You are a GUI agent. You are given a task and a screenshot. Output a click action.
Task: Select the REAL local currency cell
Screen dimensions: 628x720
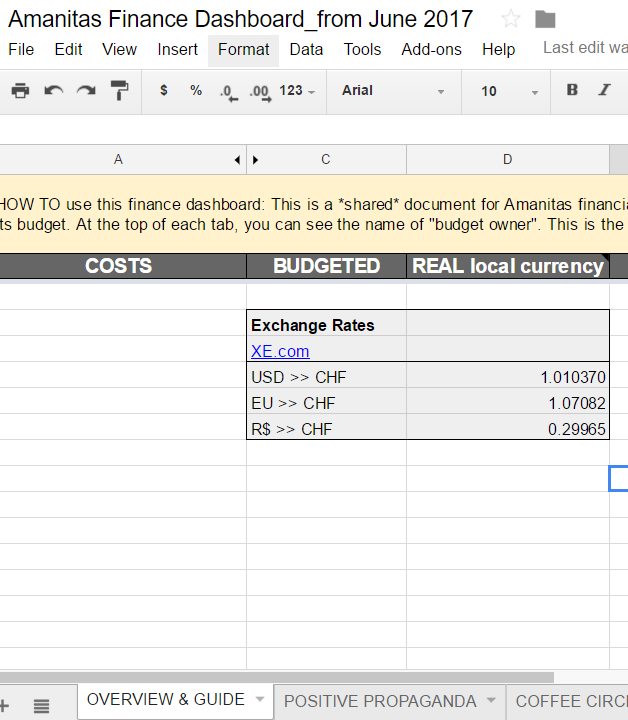(x=508, y=266)
